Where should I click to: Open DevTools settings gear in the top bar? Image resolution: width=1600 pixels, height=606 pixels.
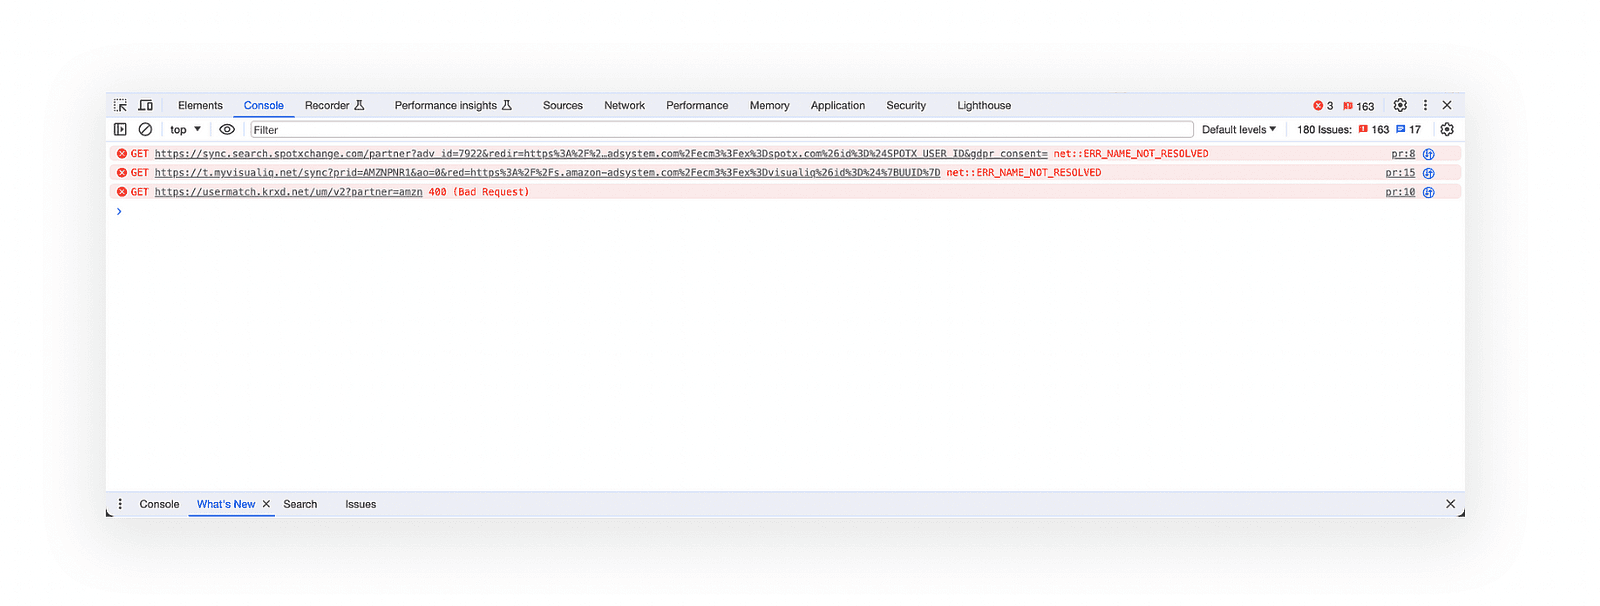(x=1400, y=105)
